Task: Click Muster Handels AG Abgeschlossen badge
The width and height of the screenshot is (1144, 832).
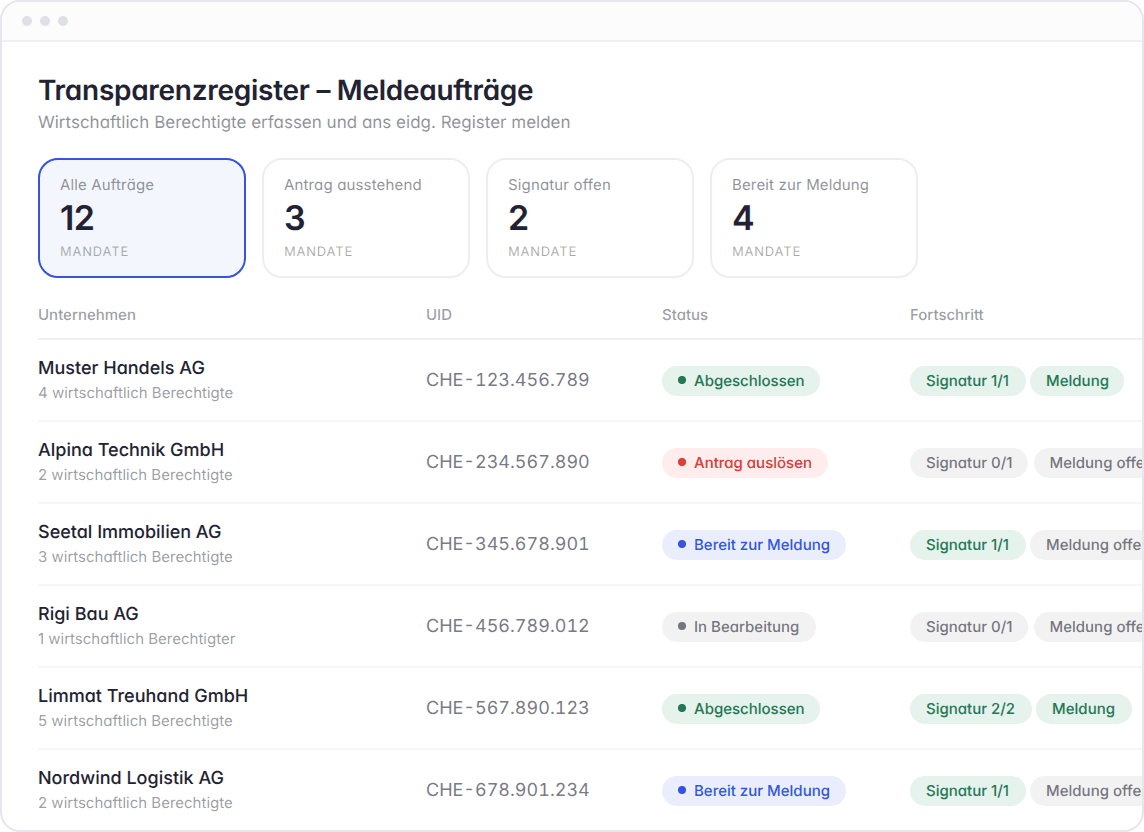Action: tap(741, 381)
